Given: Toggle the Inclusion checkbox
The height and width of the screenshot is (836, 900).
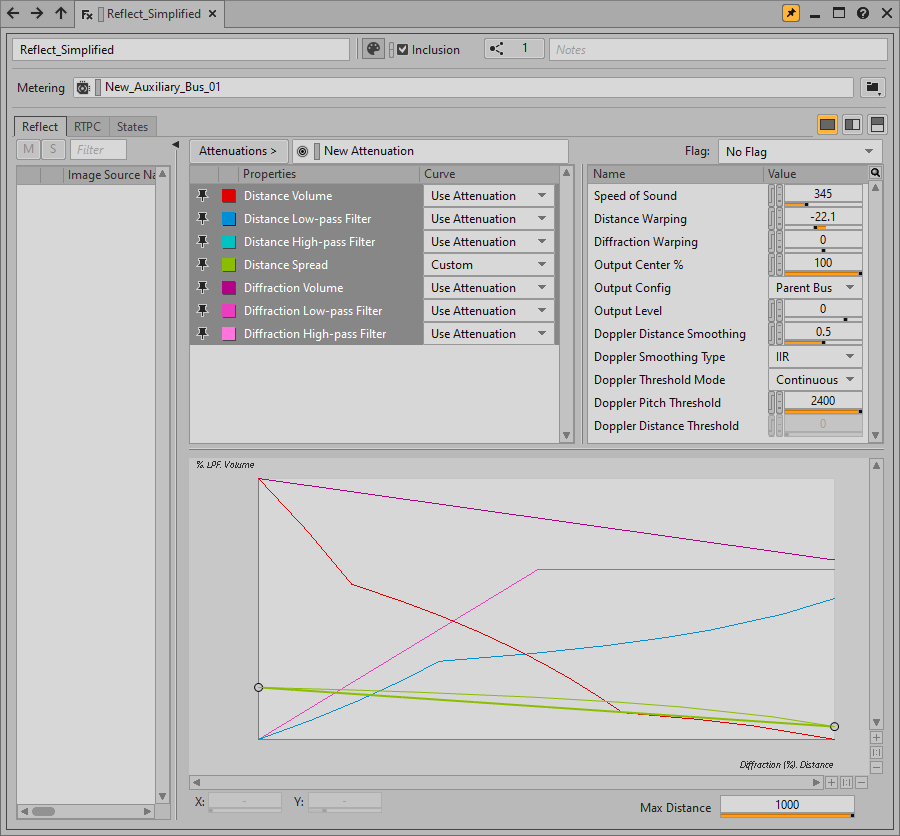Looking at the screenshot, I should 403,49.
